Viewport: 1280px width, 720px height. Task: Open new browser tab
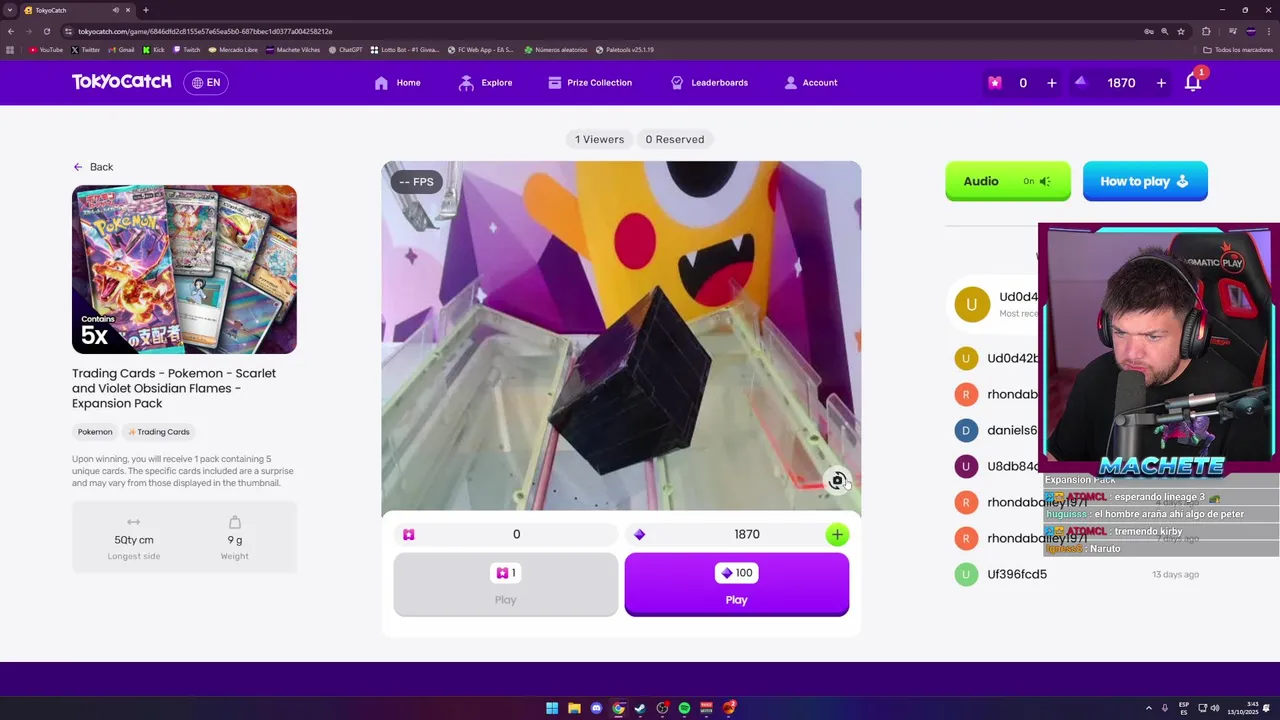point(146,10)
